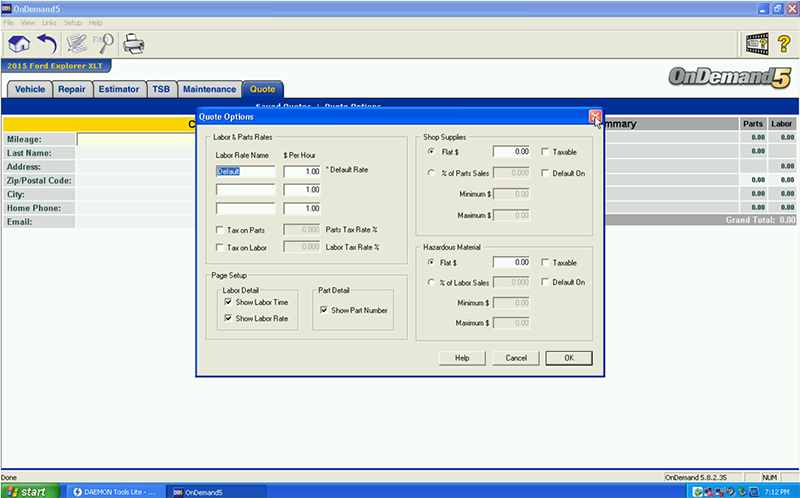The height and width of the screenshot is (498, 800).
Task: Switch to the Vehicle tab
Action: (30, 89)
